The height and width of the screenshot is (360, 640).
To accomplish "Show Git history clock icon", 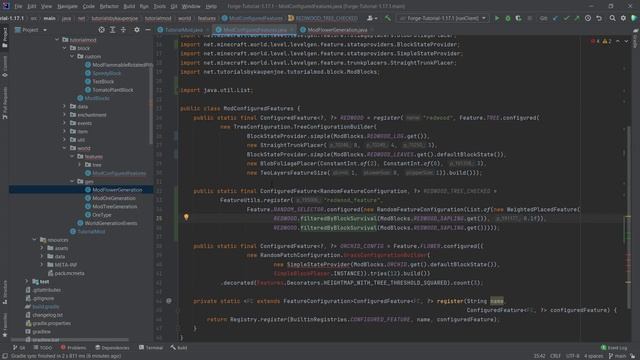I will 588,18.
